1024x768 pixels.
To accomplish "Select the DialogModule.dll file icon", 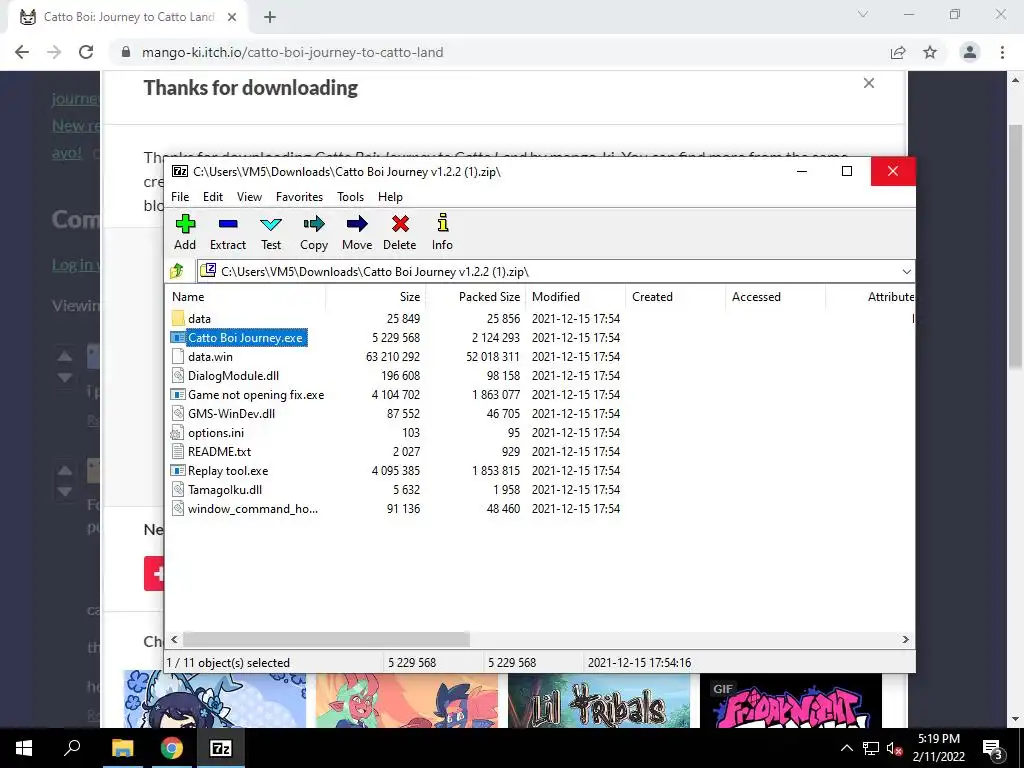I will (x=178, y=375).
